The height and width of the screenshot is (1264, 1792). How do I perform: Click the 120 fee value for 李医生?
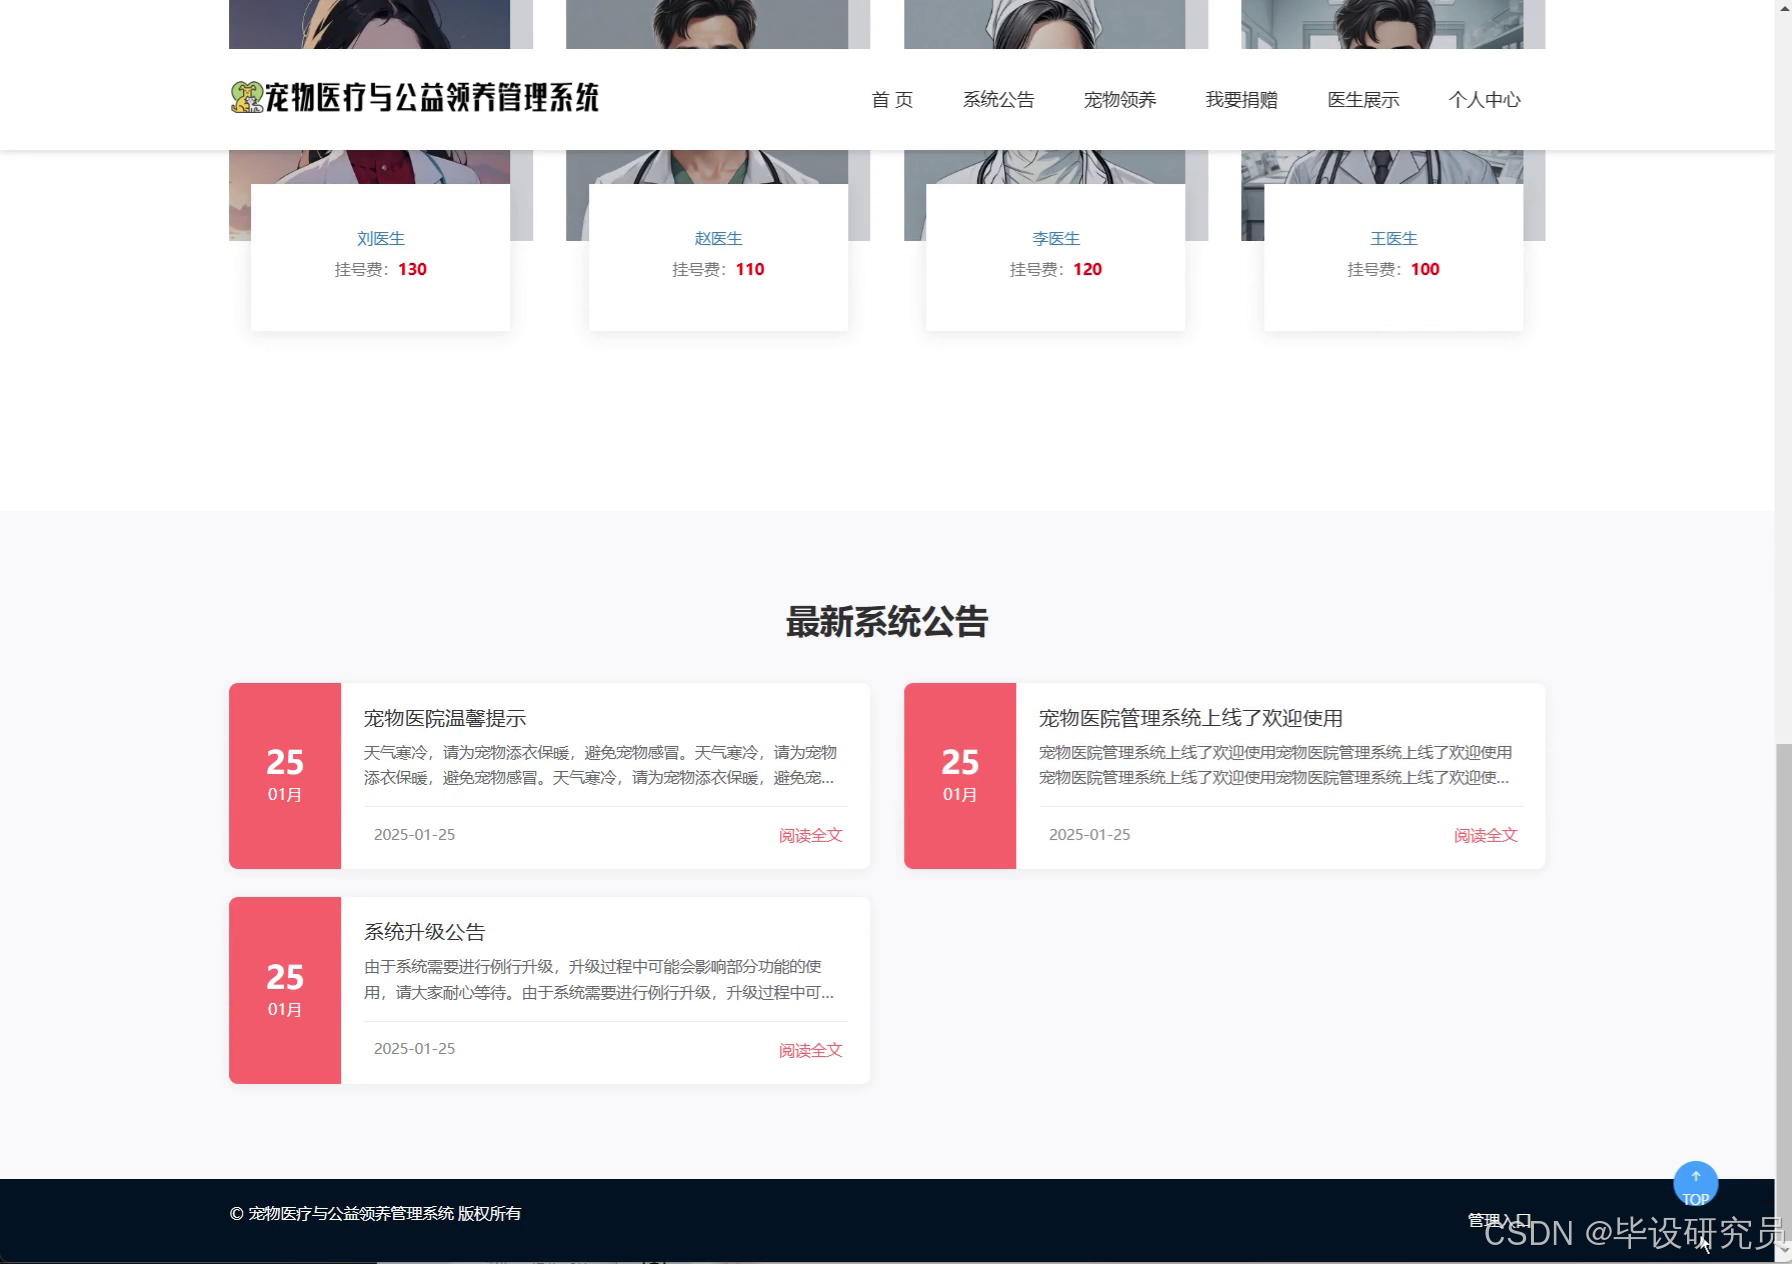pyautogui.click(x=1087, y=269)
